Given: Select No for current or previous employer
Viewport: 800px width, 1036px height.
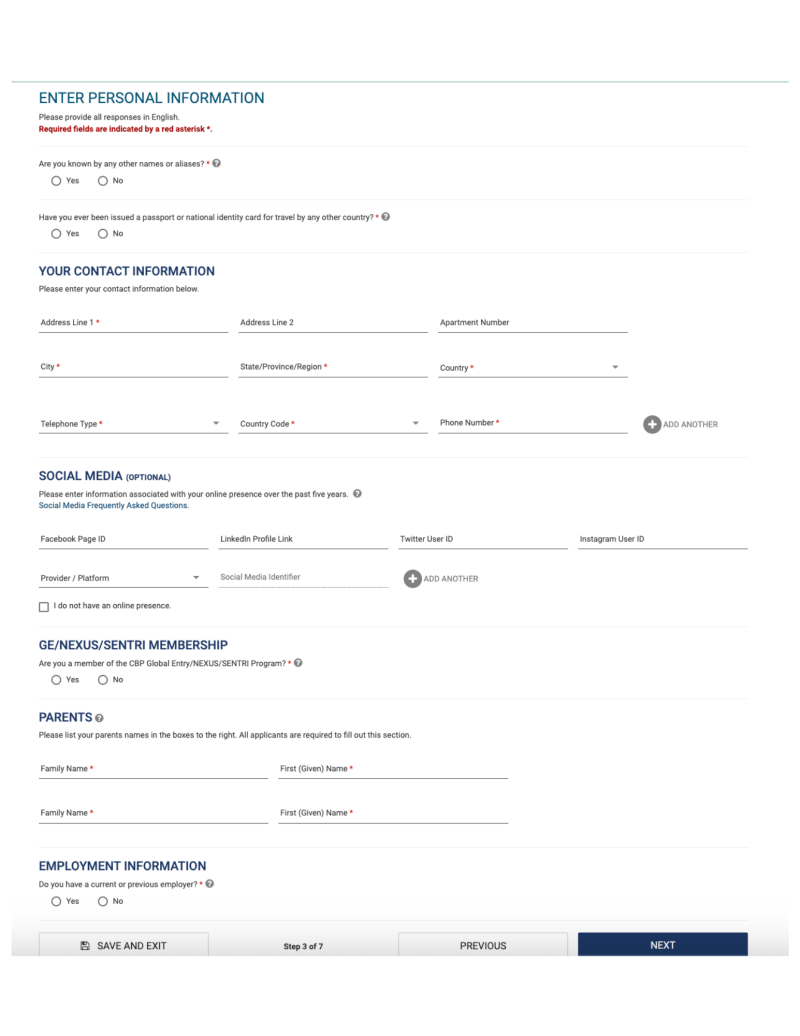Looking at the screenshot, I should pos(103,901).
